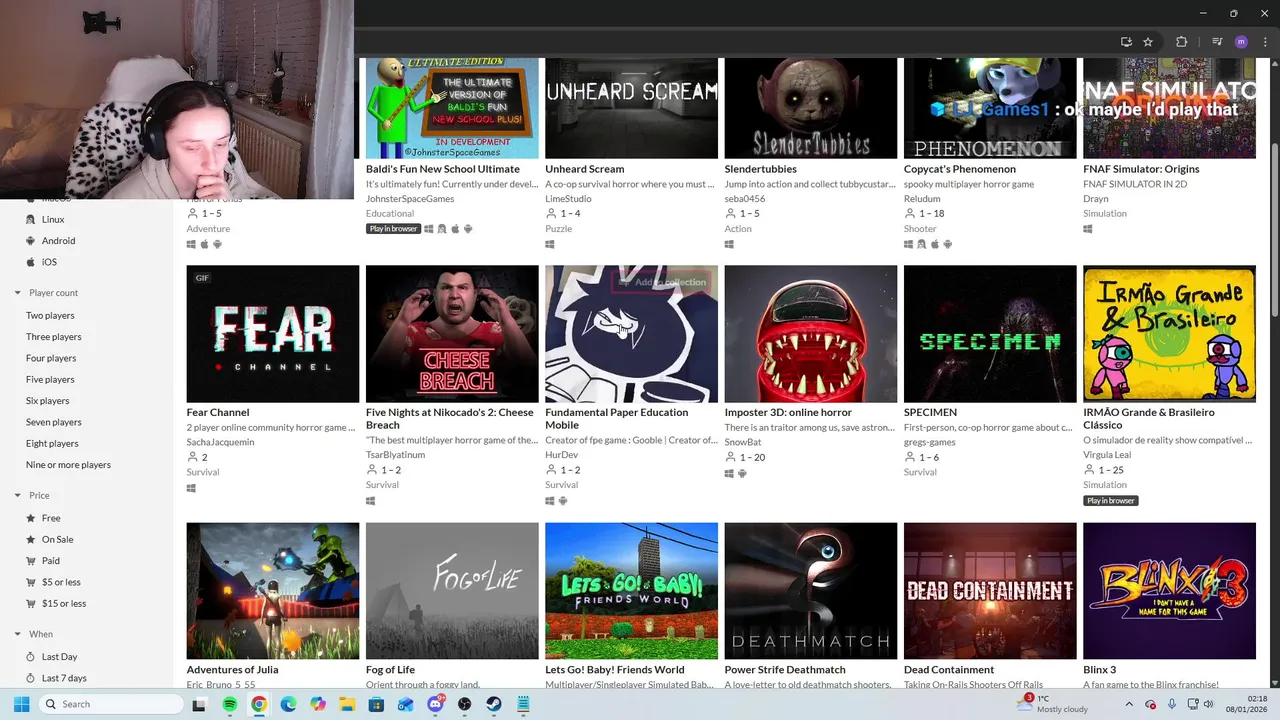Open Microsoft Store from taskbar

point(376,704)
